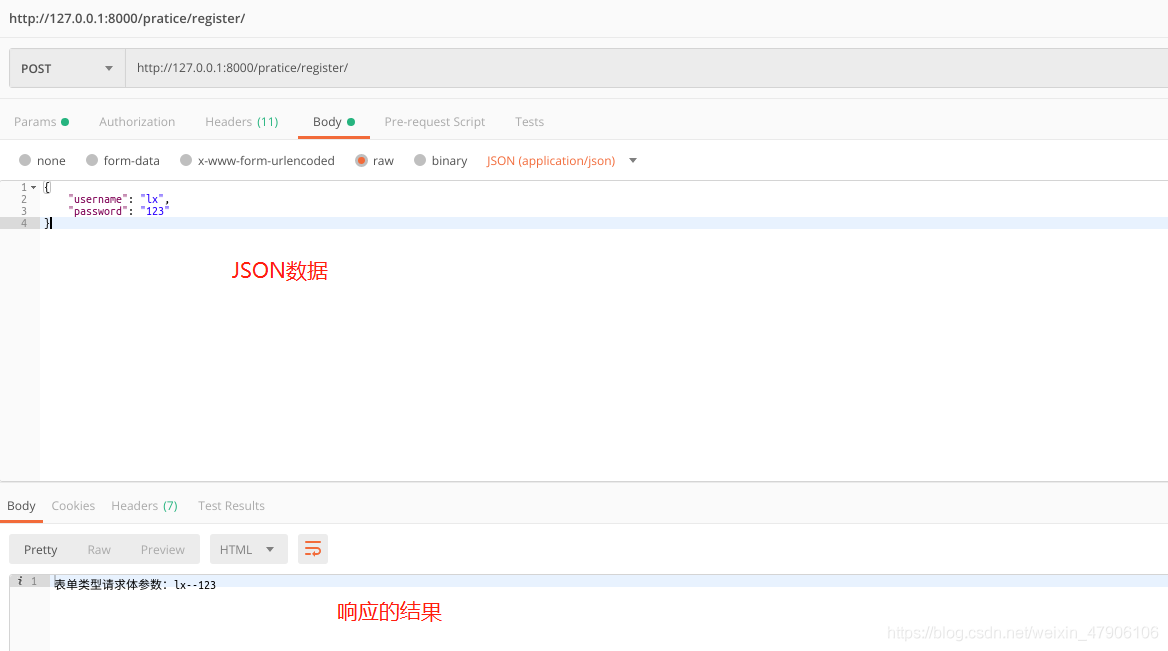Open the Pre-request Script tab

pyautogui.click(x=434, y=121)
